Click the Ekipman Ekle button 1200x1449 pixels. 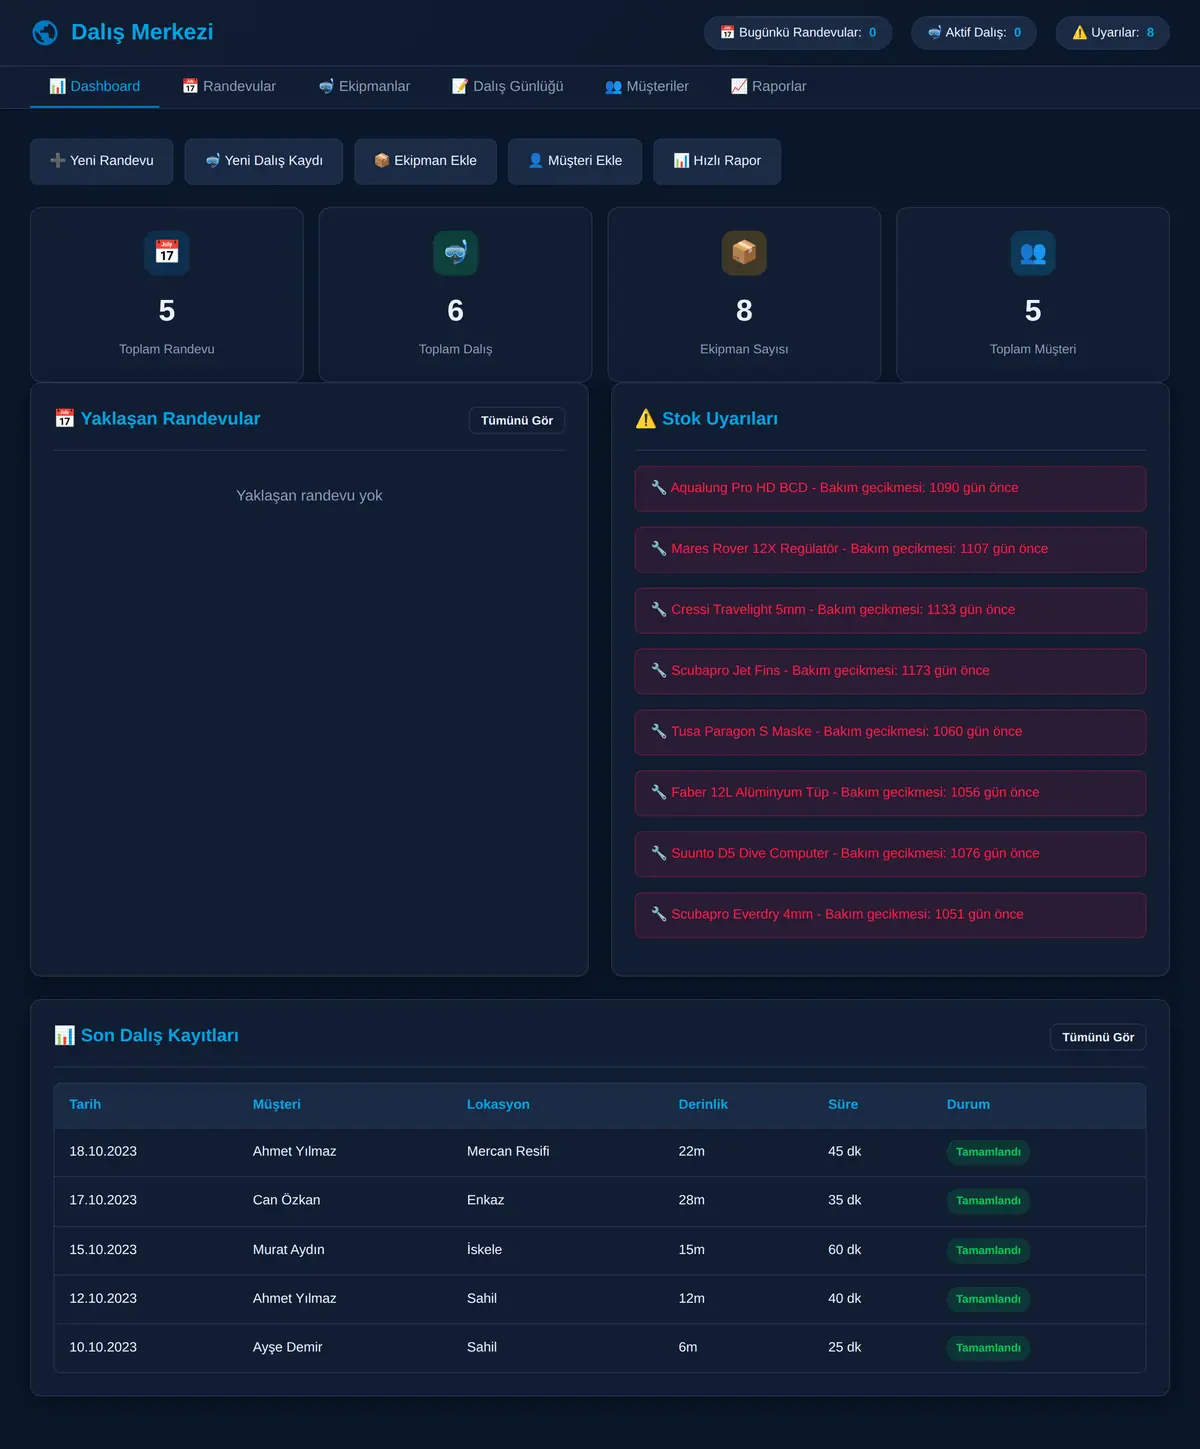coord(426,161)
